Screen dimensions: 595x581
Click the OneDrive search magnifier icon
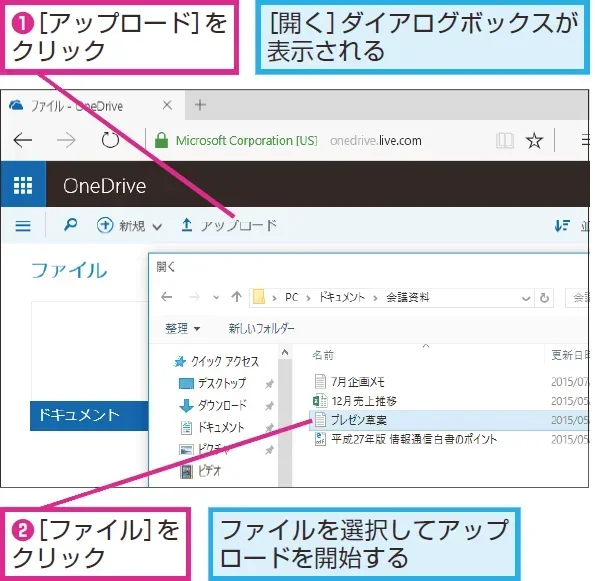[71, 225]
